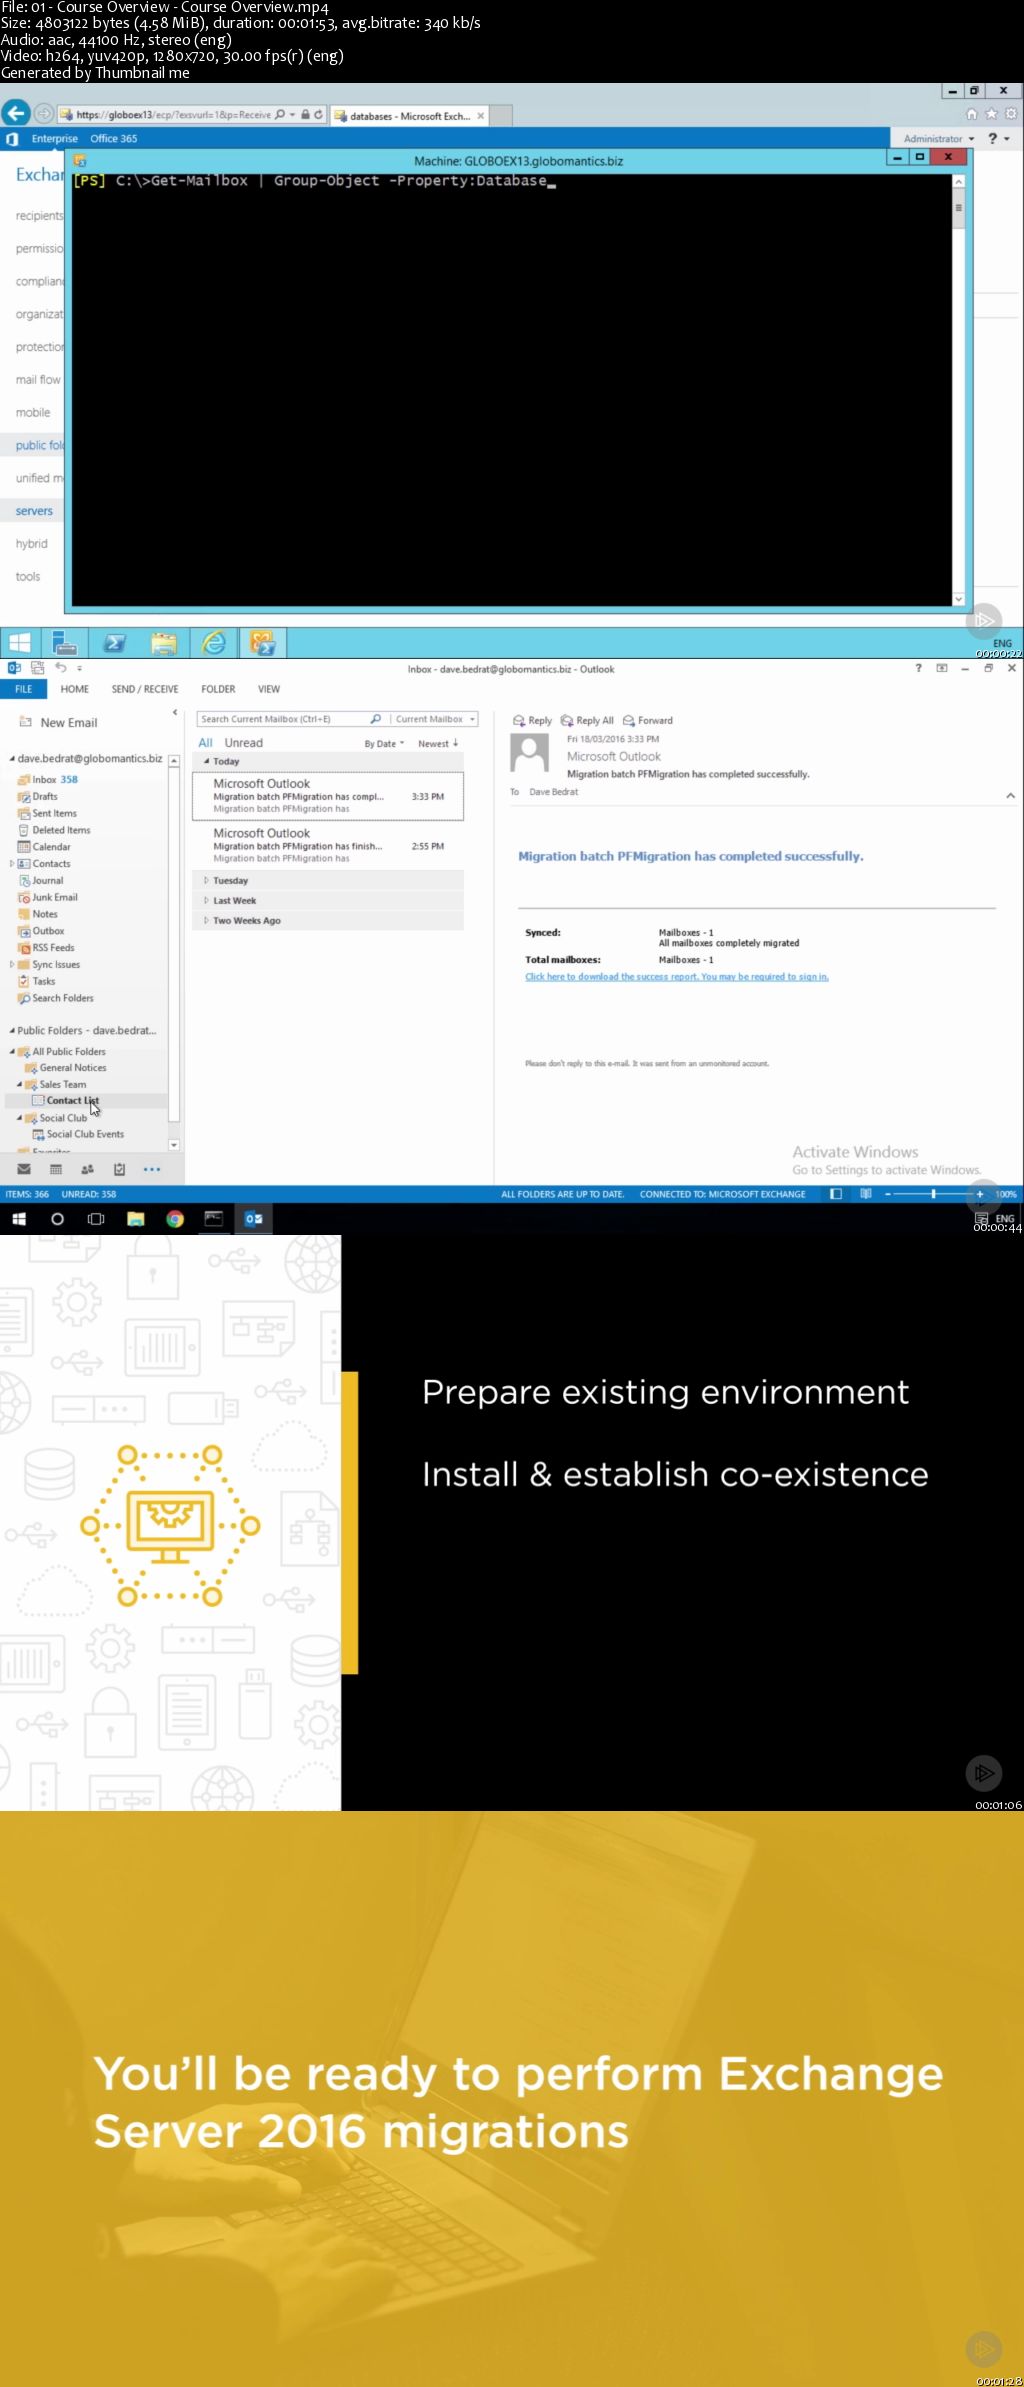Click the Outlook icon on Windows 10 taskbar
The height and width of the screenshot is (2387, 1024).
(x=253, y=1219)
